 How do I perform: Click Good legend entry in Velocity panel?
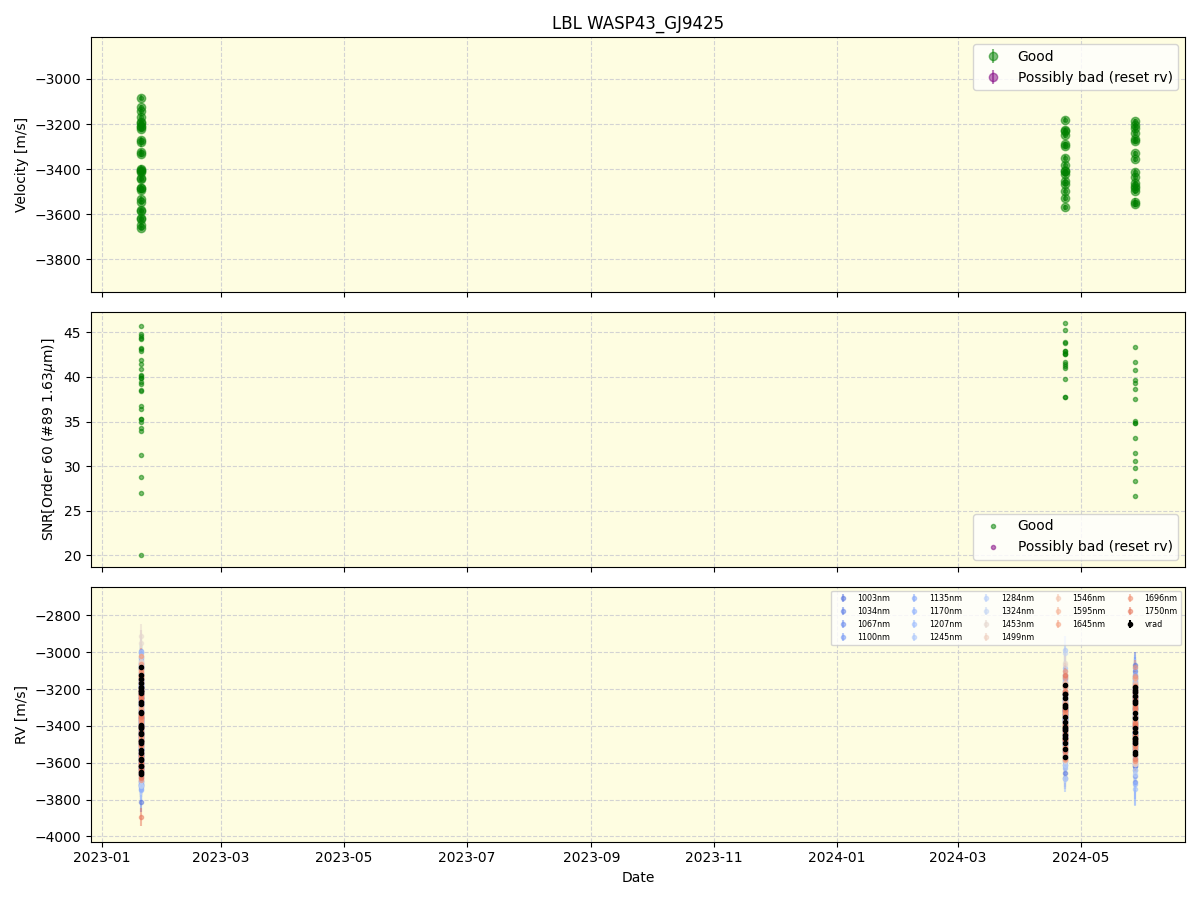(x=1035, y=56)
